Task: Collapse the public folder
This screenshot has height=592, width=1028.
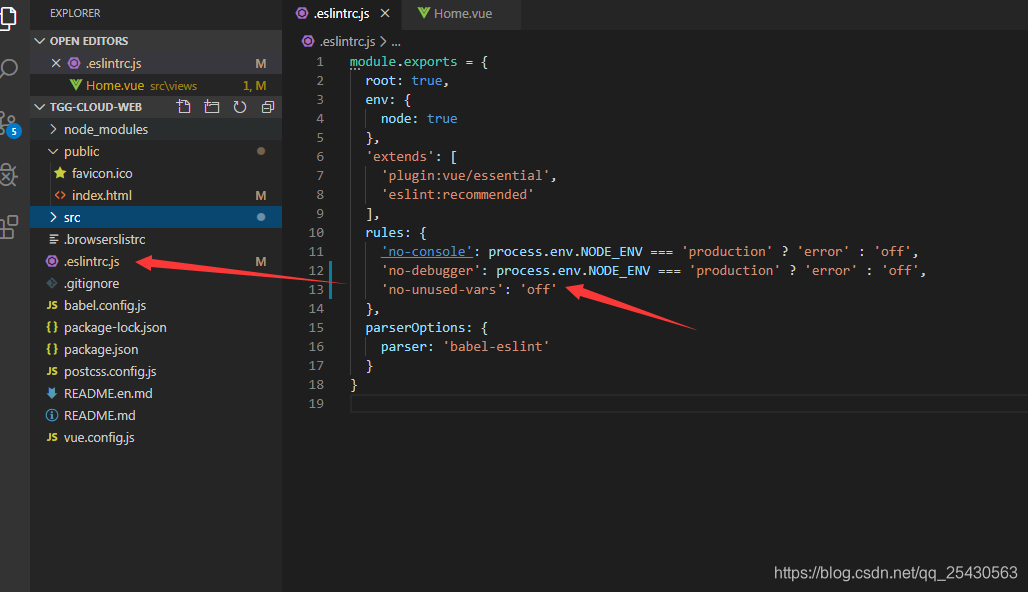Action: tap(156, 151)
